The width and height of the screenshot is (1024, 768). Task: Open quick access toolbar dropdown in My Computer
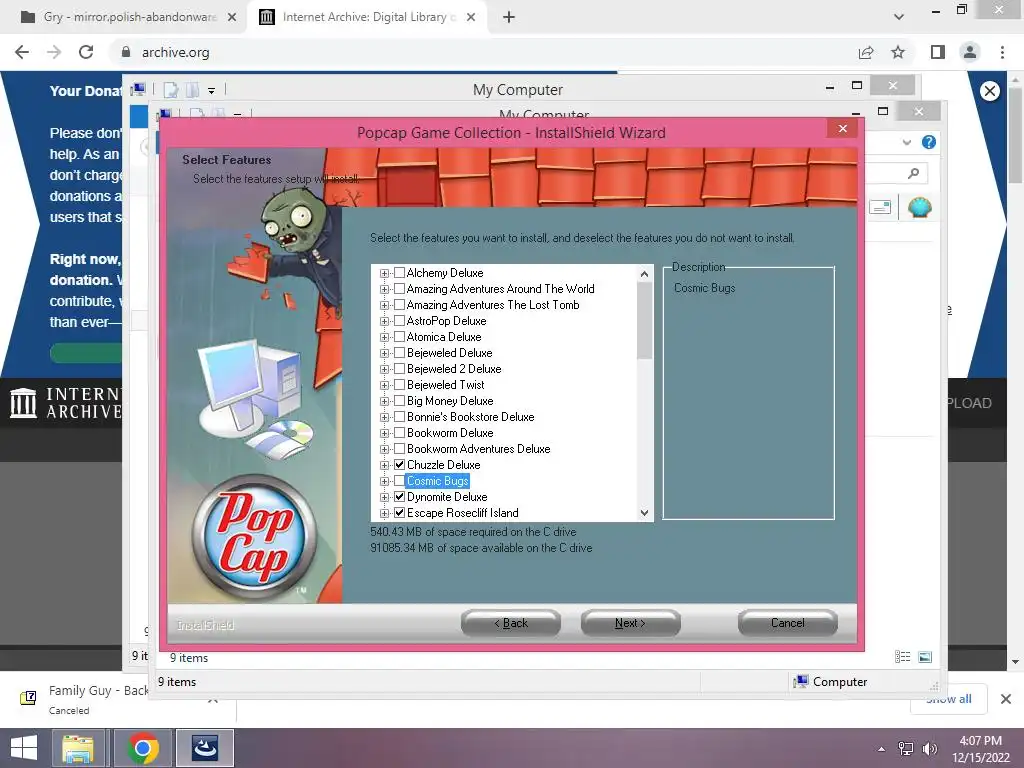pyautogui.click(x=212, y=91)
